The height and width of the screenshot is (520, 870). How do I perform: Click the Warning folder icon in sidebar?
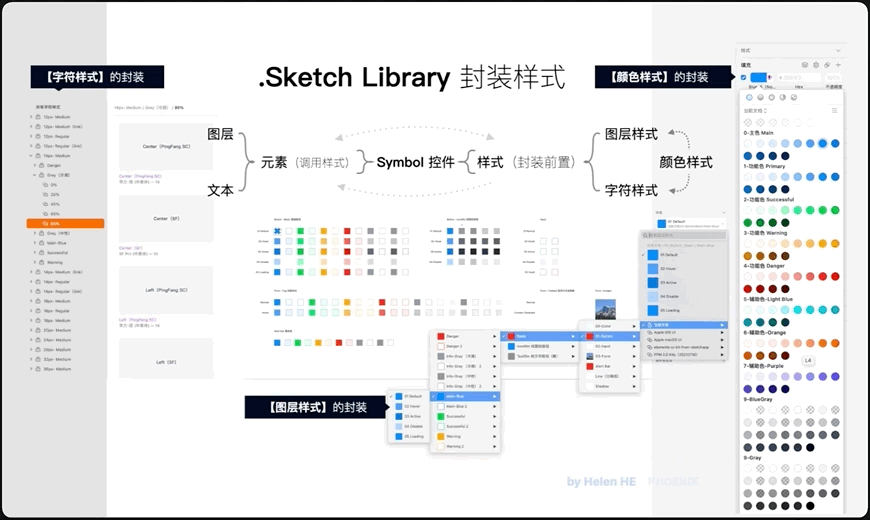(42, 262)
